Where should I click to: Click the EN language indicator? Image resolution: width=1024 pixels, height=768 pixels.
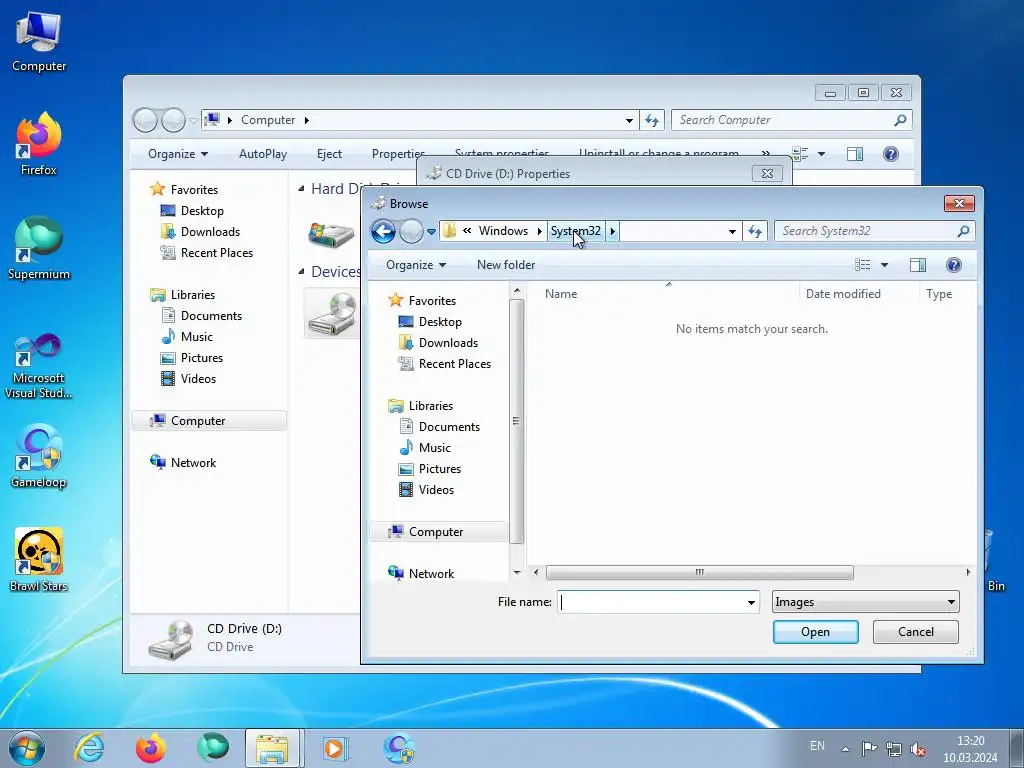(817, 745)
